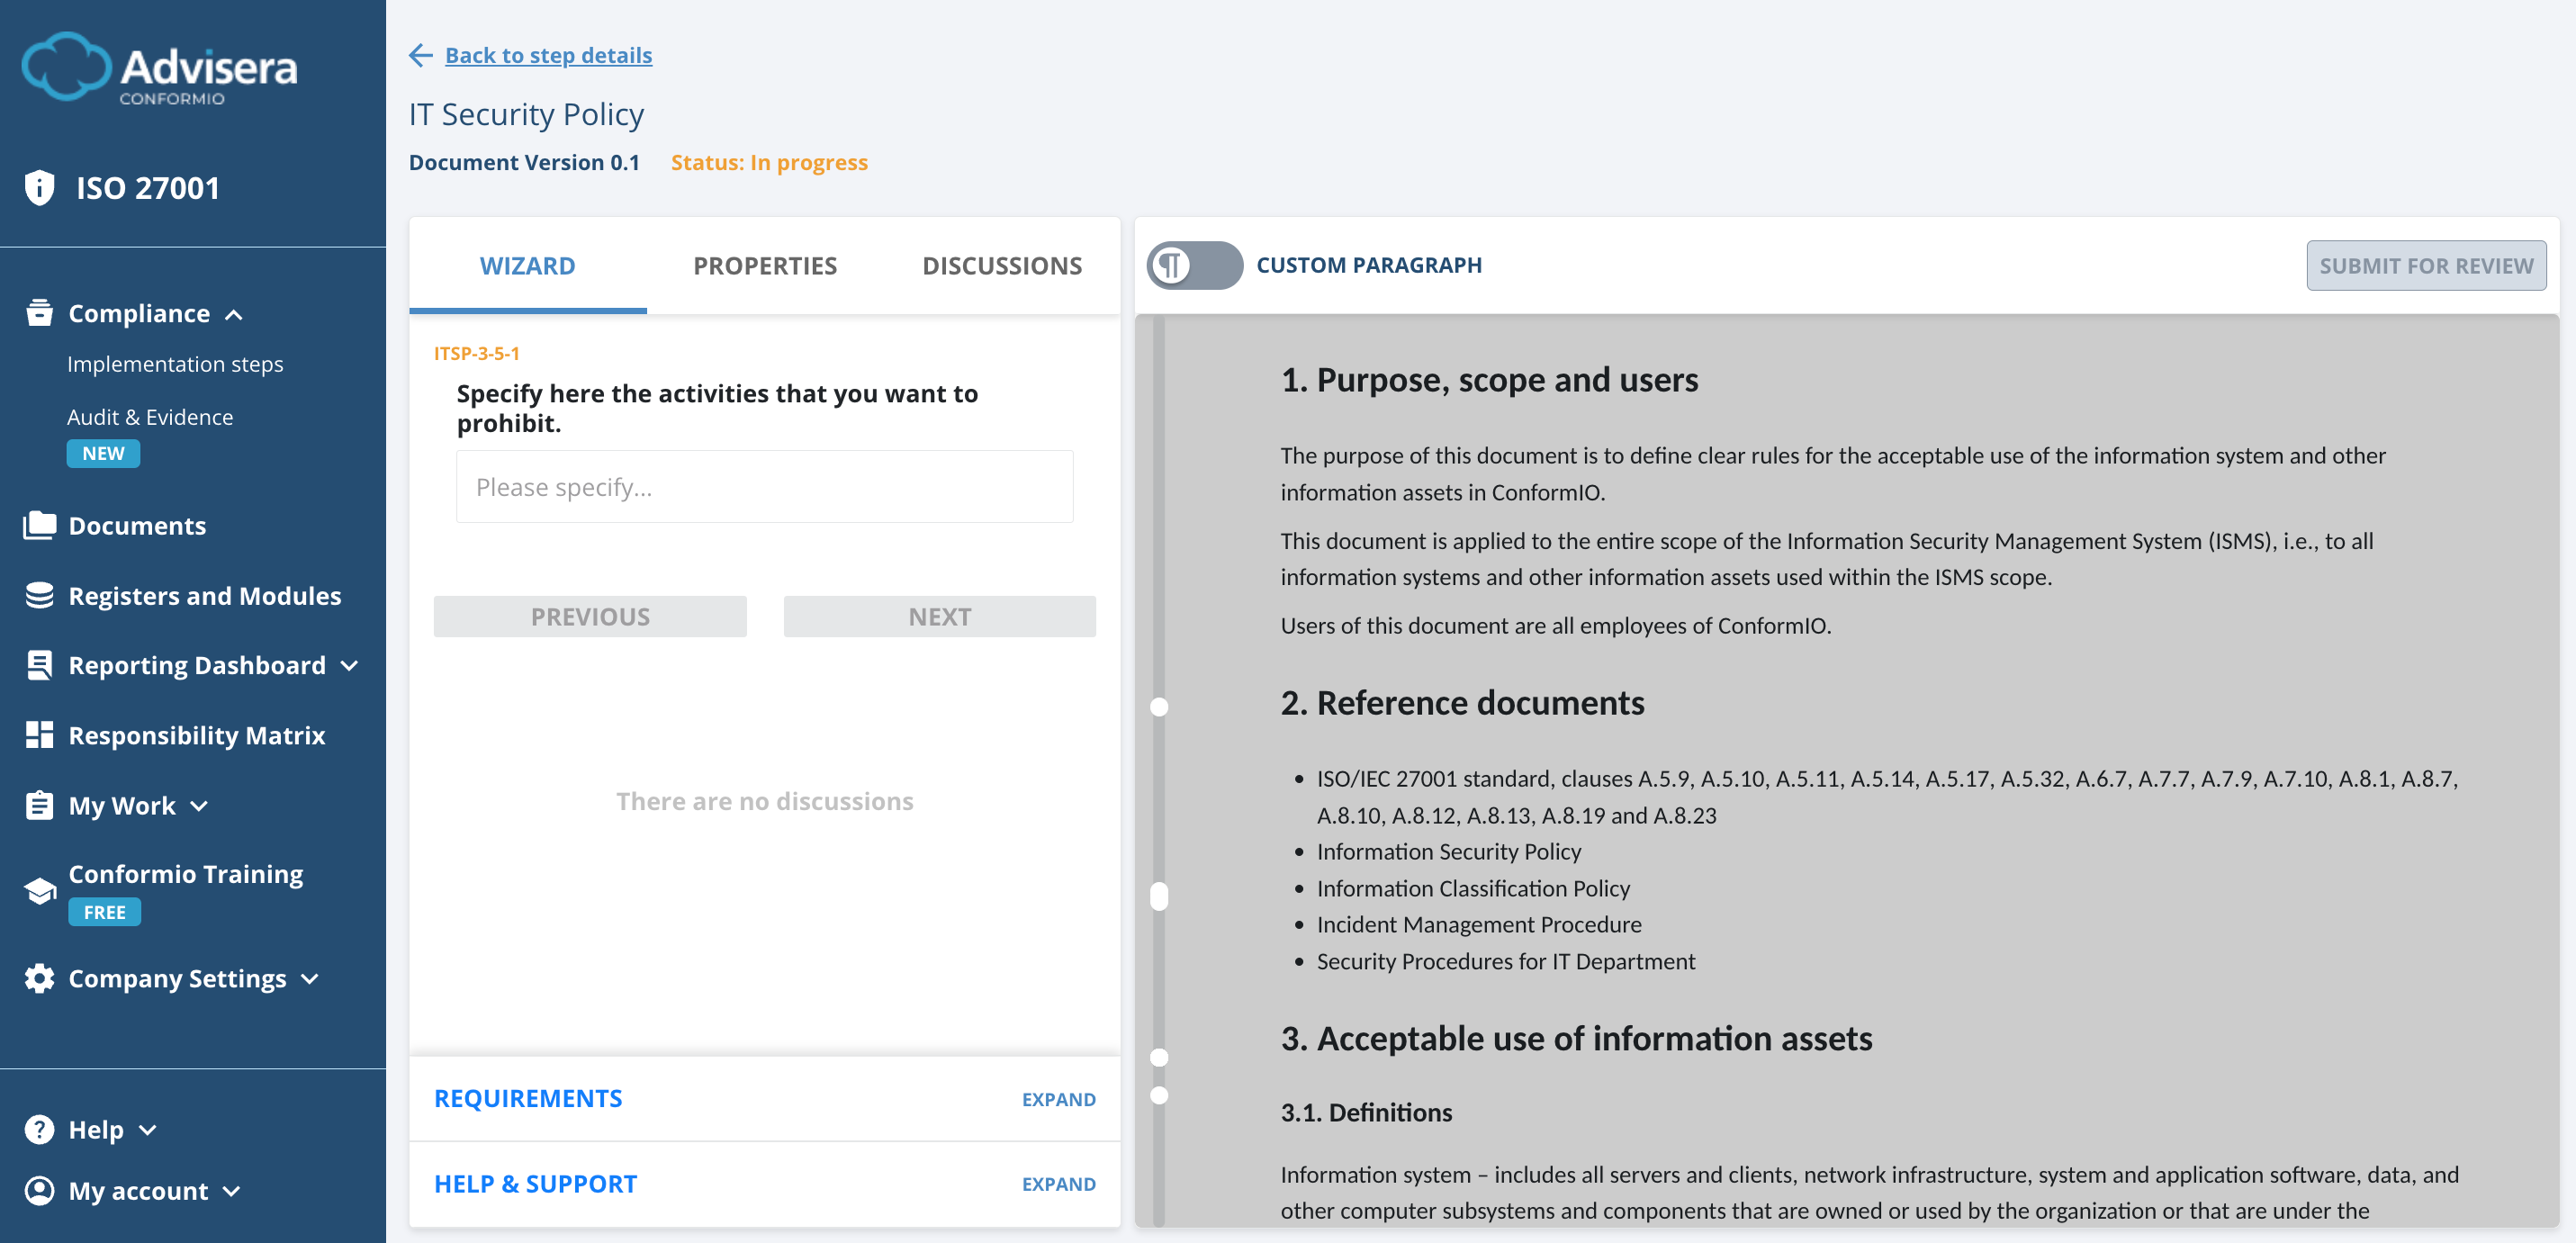2576x1243 pixels.
Task: Select the ISO 27001 shield icon
Action: click(38, 186)
